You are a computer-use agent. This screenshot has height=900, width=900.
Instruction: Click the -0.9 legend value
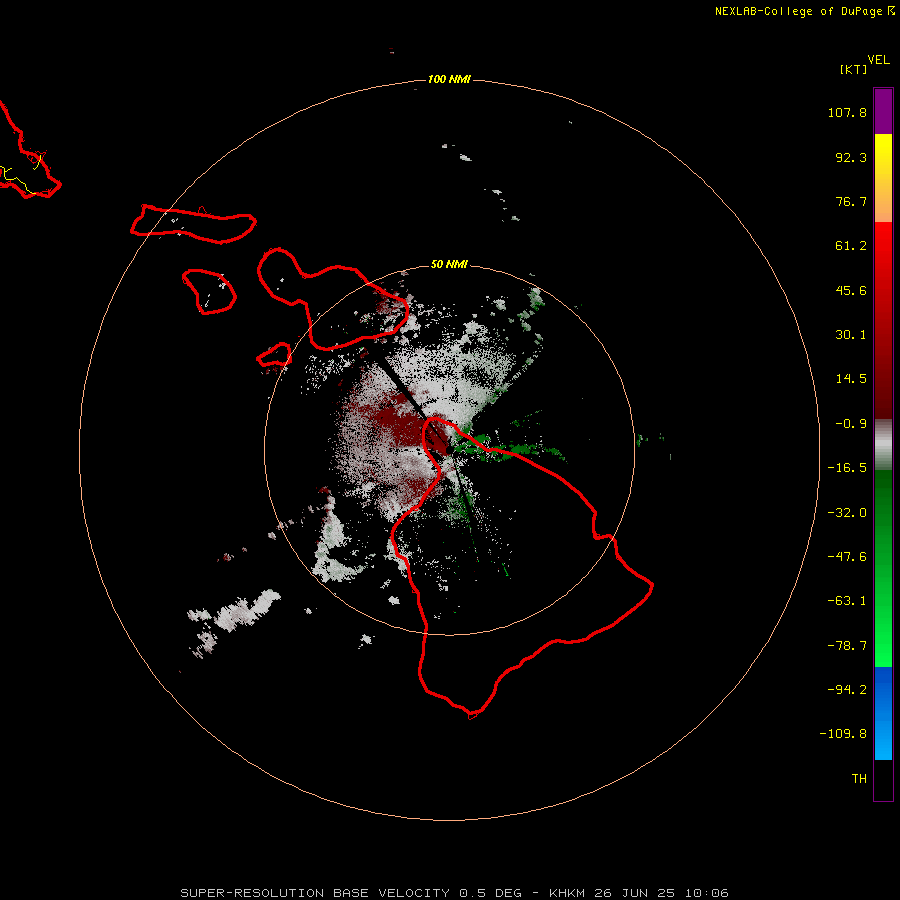point(851,424)
